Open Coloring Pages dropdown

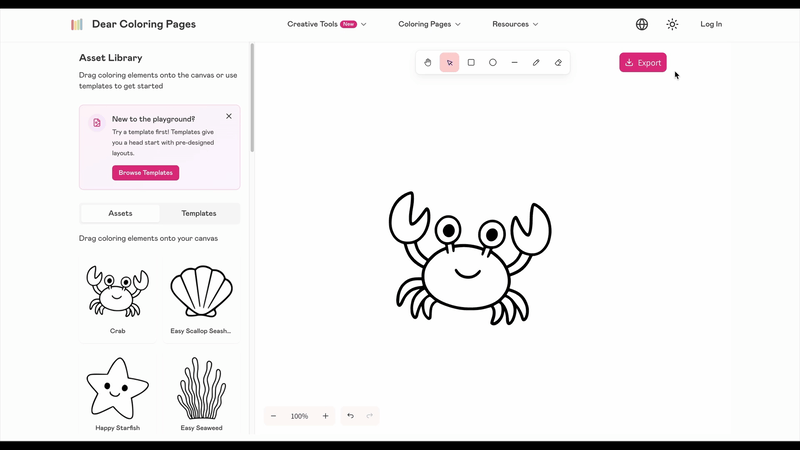tap(429, 24)
